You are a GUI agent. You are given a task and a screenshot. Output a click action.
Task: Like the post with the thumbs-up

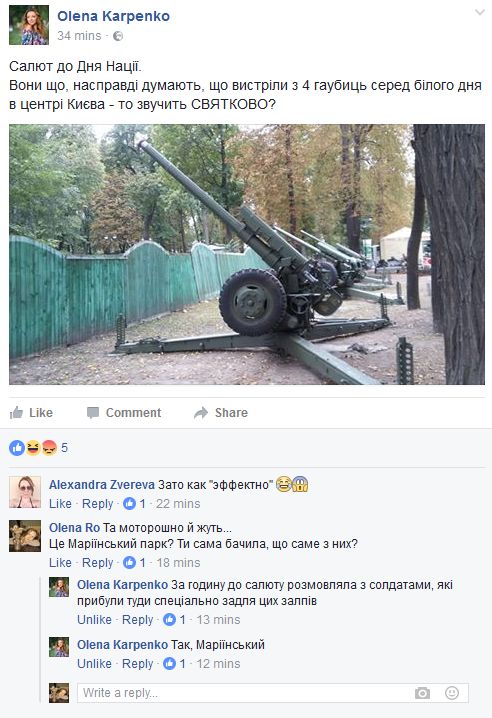(31, 413)
